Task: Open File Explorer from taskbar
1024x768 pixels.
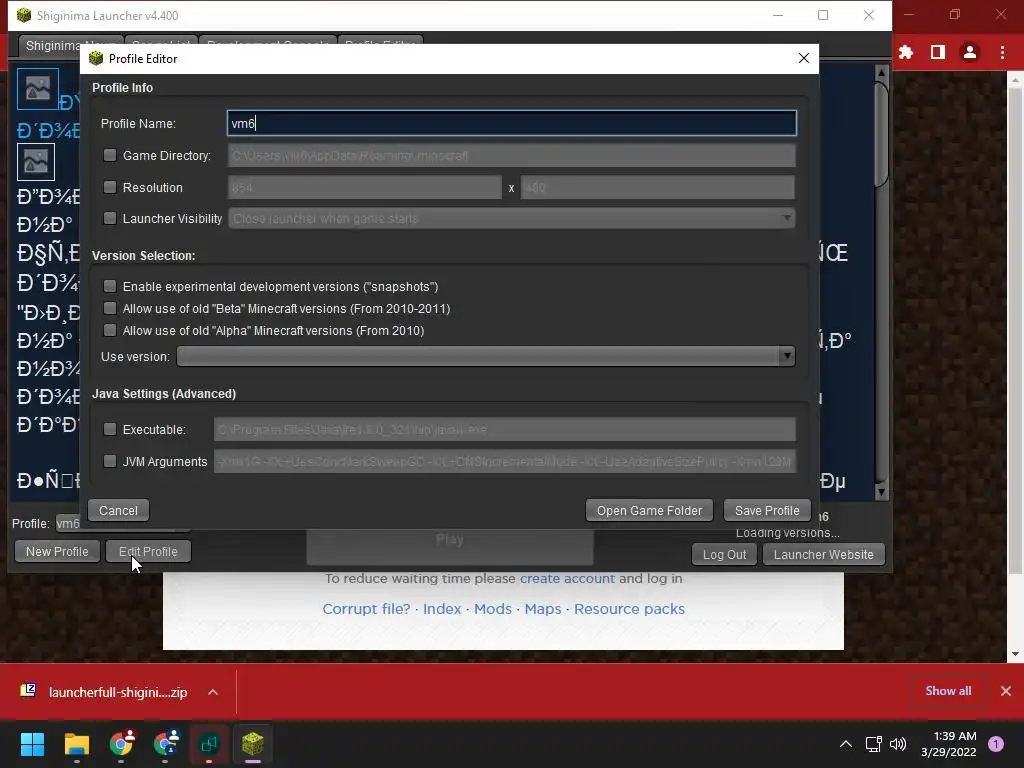Action: click(76, 744)
